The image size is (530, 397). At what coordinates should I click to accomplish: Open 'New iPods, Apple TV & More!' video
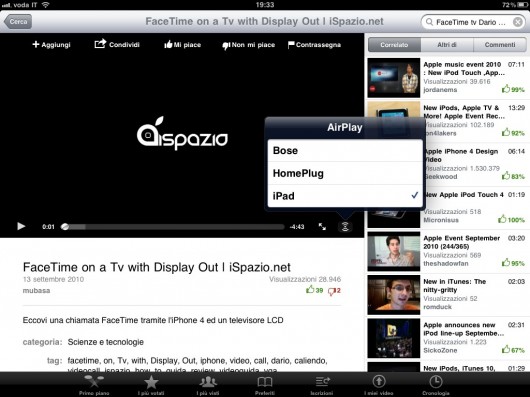click(x=464, y=112)
